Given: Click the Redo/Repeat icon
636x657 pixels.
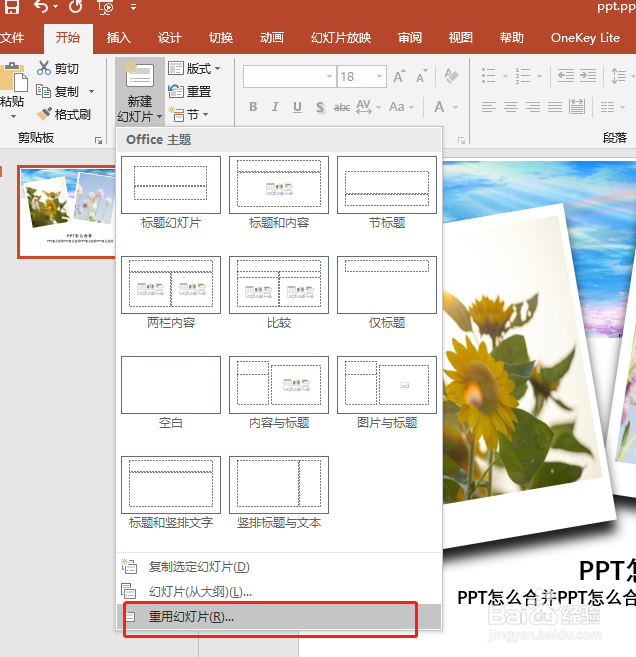Looking at the screenshot, I should click(75, 6).
